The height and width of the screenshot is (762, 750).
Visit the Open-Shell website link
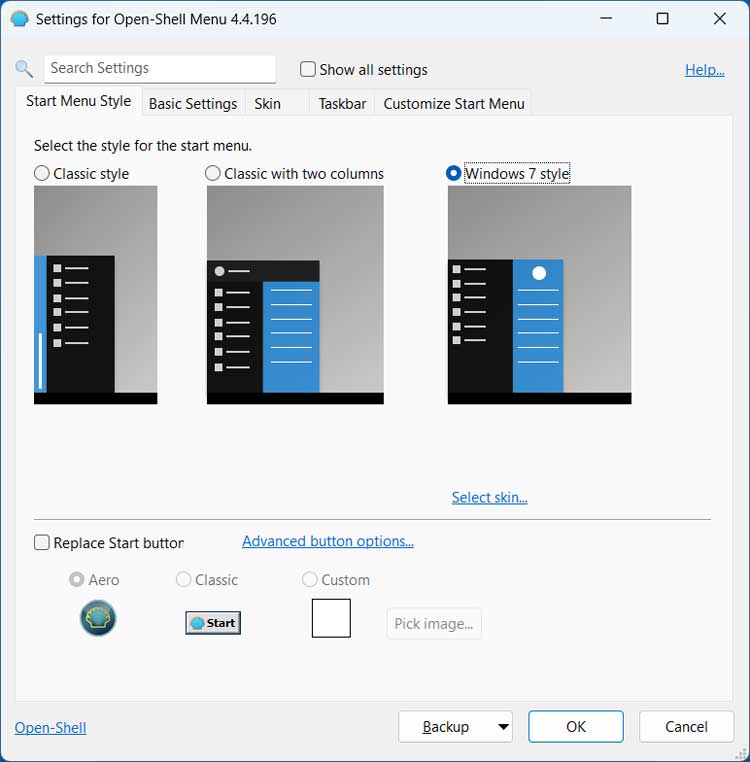click(x=51, y=727)
